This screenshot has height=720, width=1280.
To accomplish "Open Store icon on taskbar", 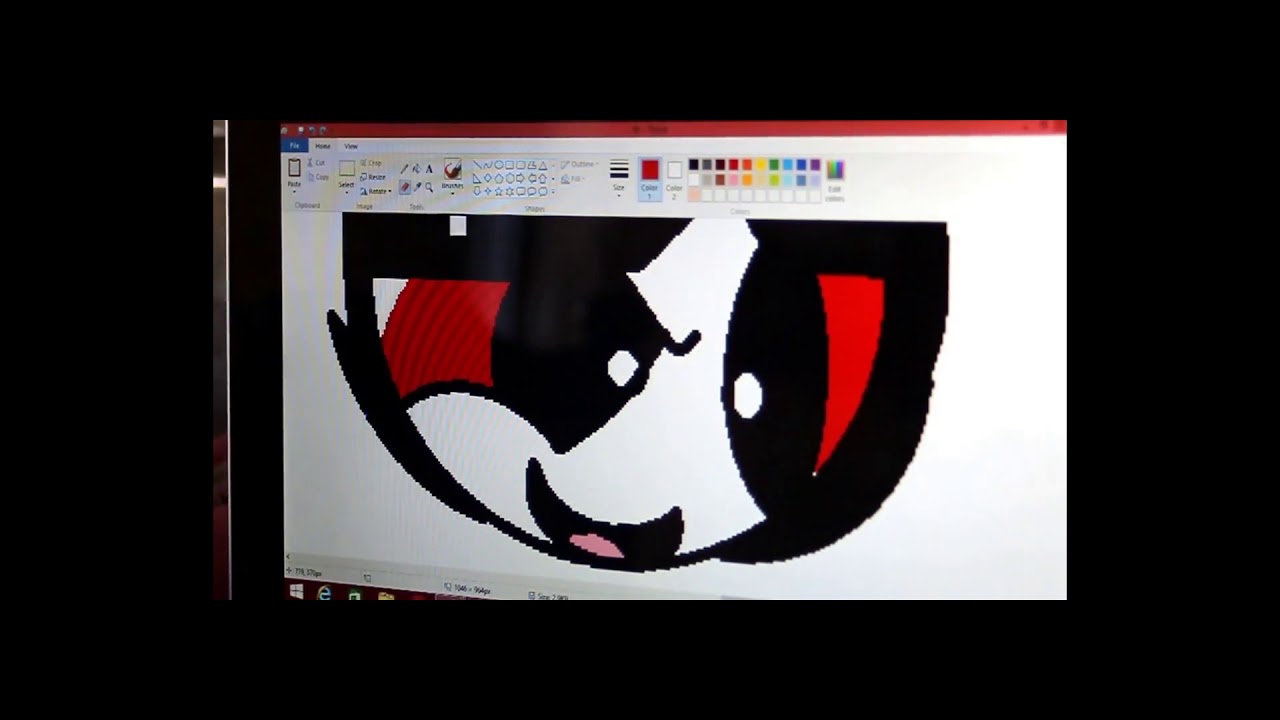I will [355, 595].
